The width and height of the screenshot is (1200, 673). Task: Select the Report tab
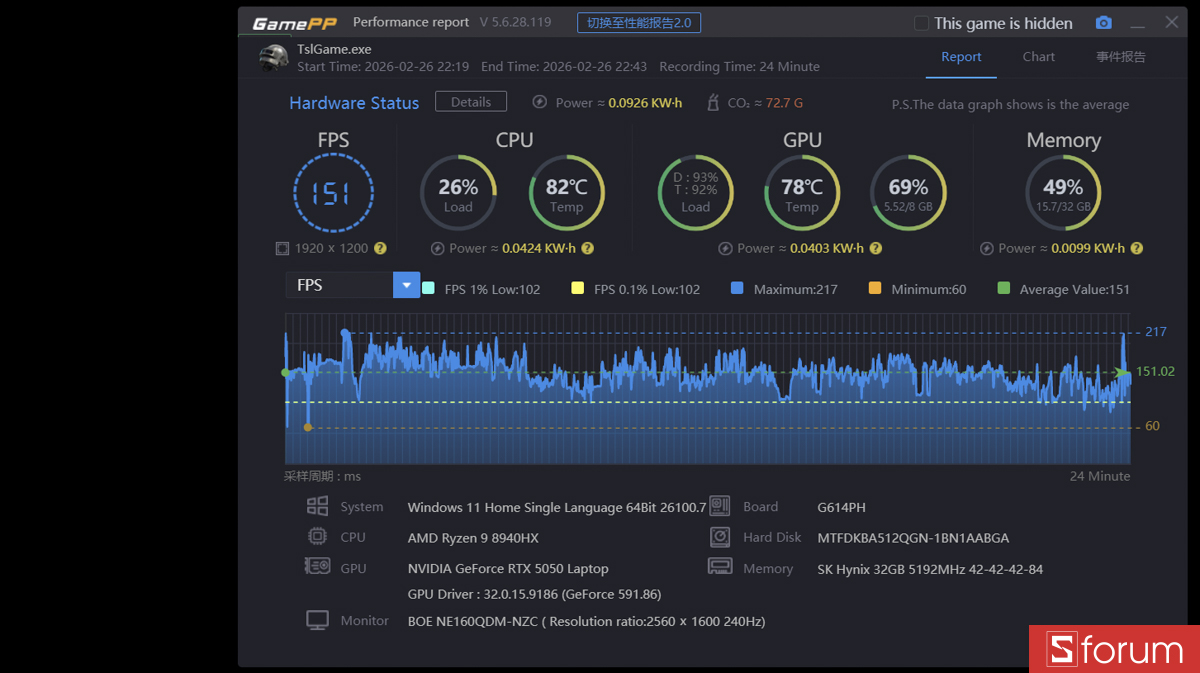coord(961,57)
